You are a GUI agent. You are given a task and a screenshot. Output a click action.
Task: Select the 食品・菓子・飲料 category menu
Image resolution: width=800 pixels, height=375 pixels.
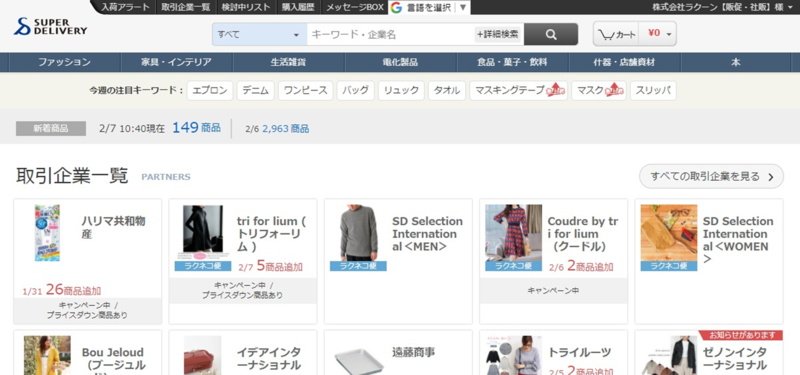[512, 62]
